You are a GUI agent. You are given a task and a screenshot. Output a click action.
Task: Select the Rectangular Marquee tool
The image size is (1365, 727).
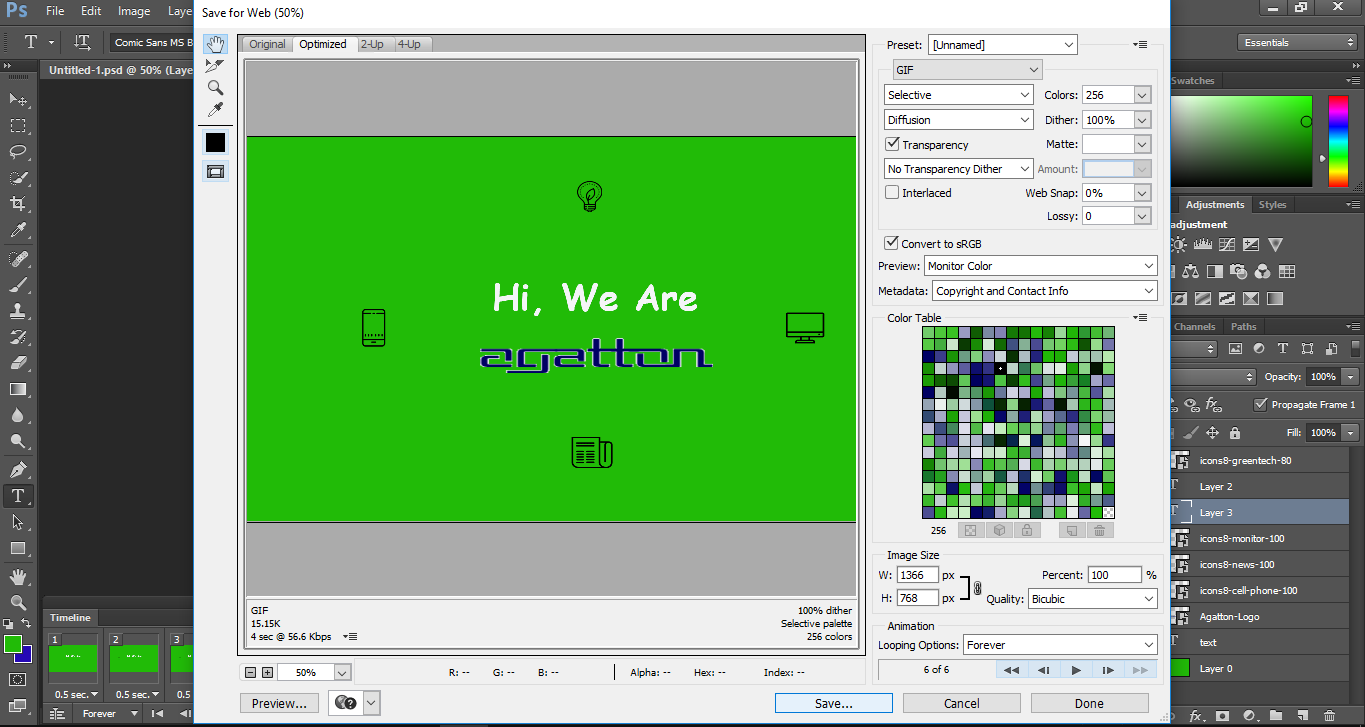(x=18, y=126)
